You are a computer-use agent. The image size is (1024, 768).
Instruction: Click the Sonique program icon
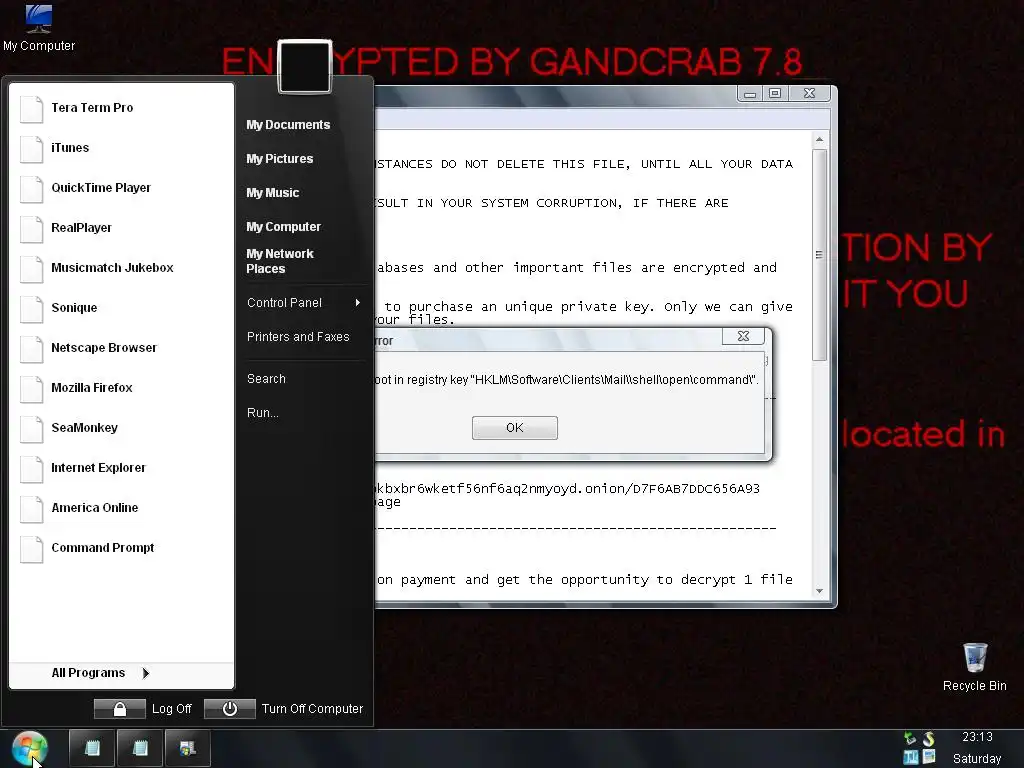coord(31,308)
